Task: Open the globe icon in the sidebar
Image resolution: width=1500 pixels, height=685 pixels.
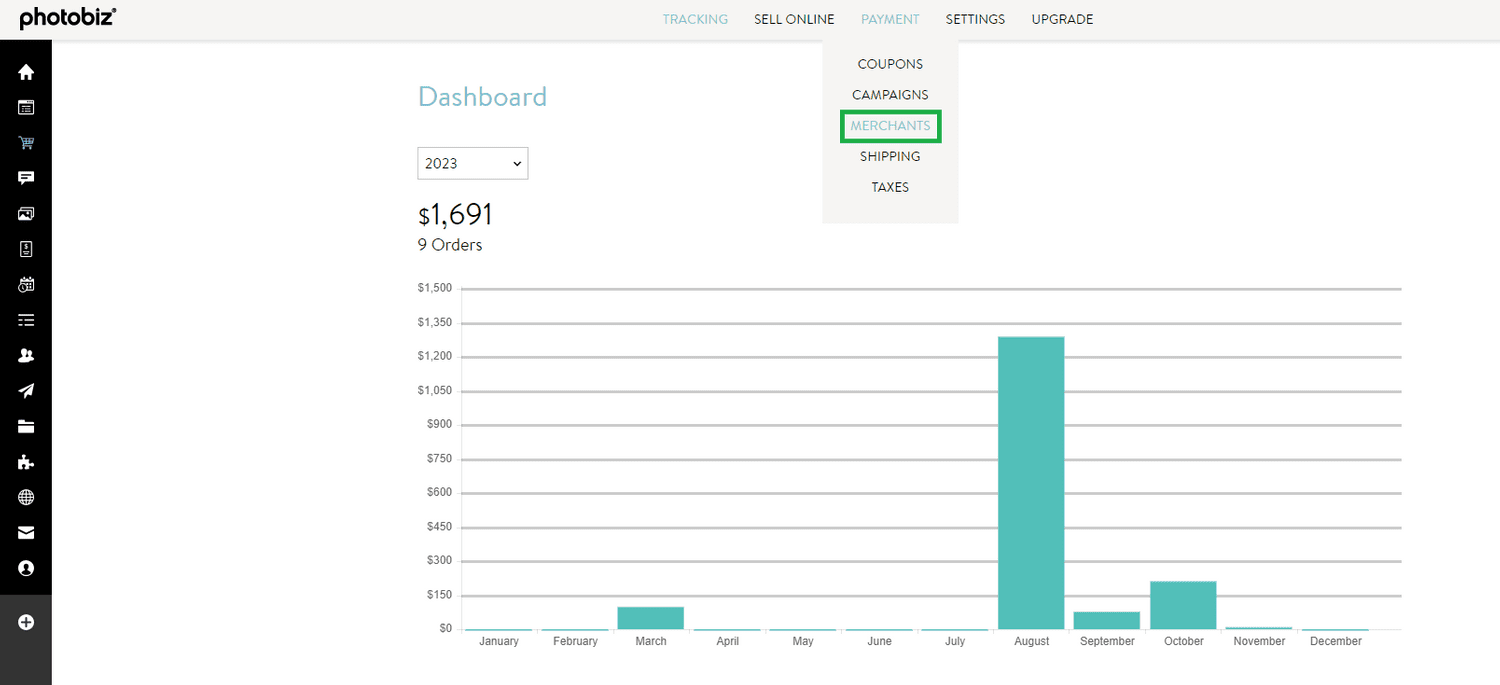Action: [26, 497]
